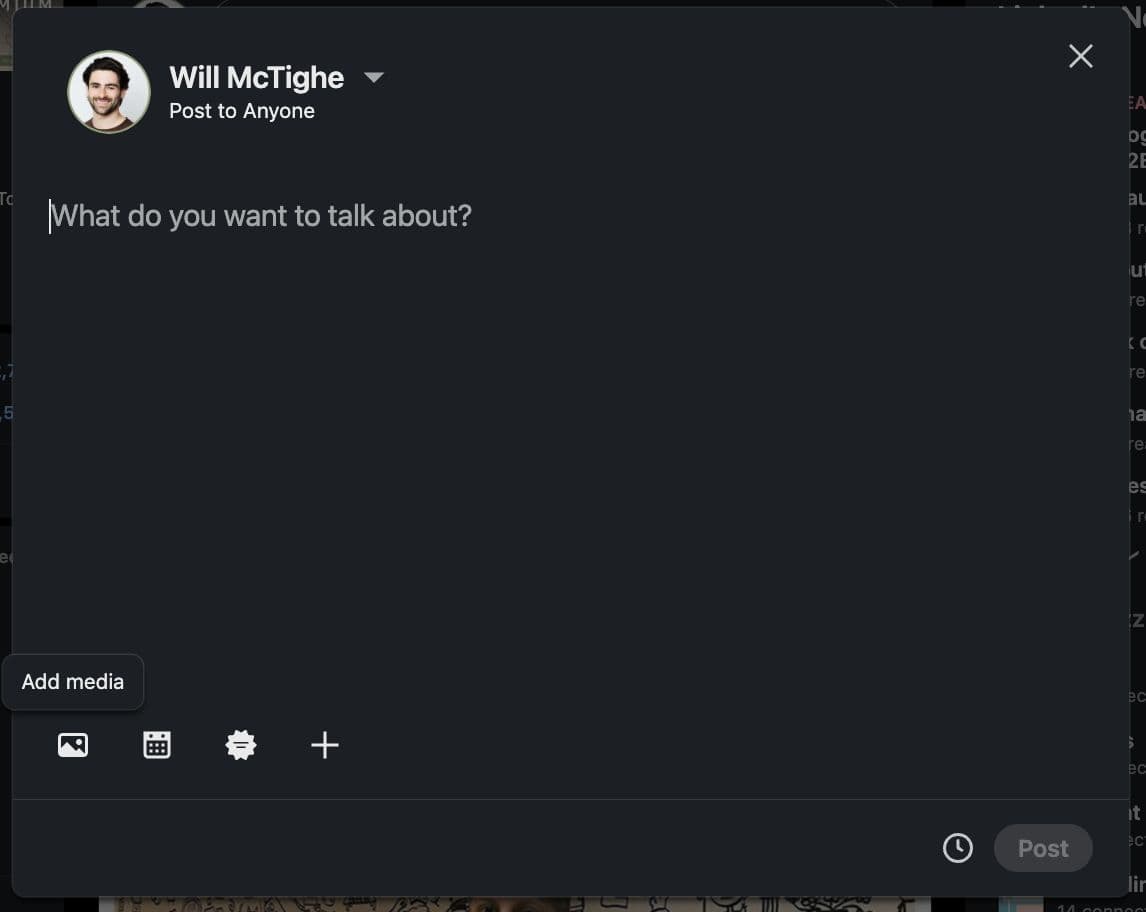Open the Schedule post clock icon

(957, 848)
